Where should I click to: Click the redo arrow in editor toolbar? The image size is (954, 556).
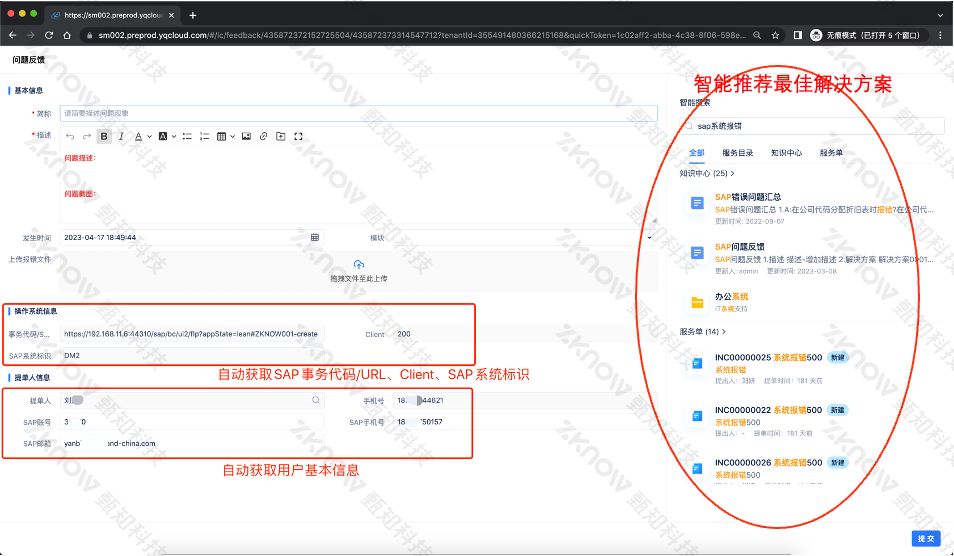click(87, 136)
